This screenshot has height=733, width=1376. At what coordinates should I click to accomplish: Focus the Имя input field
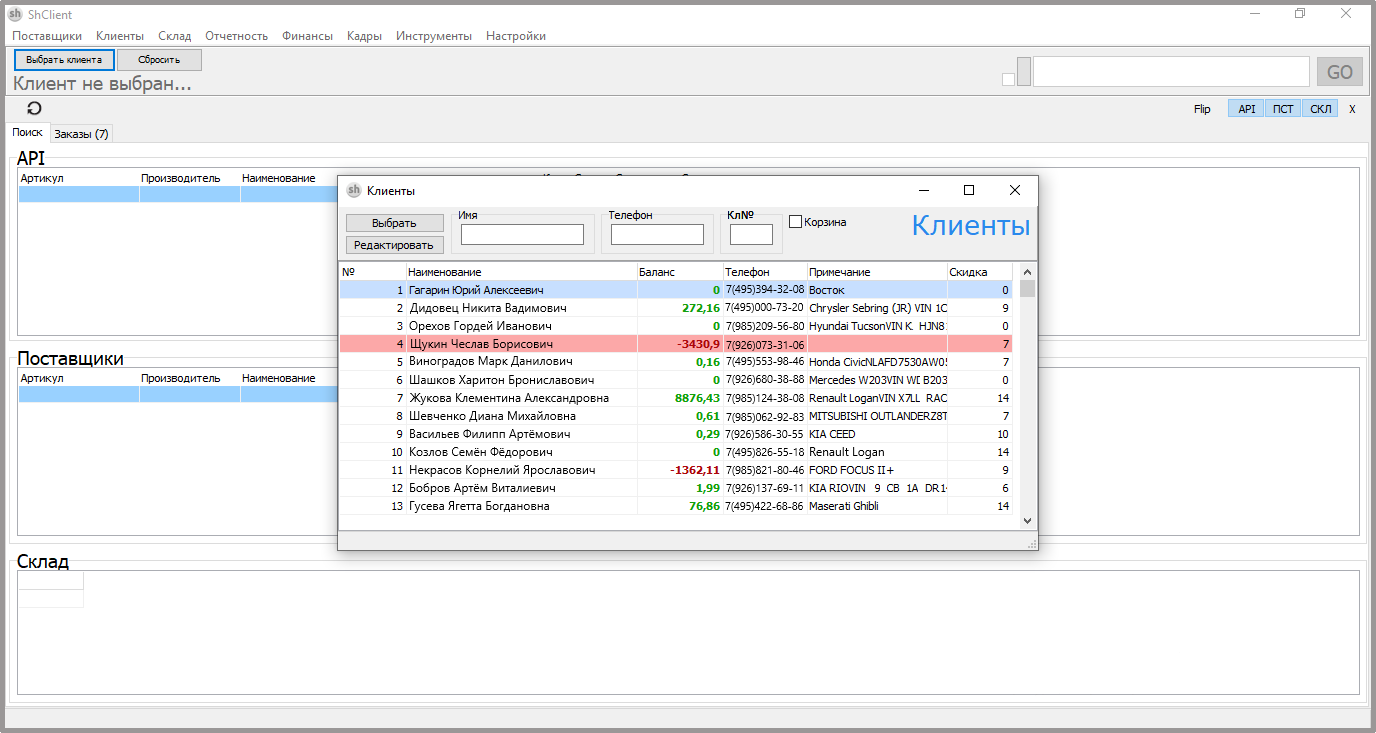click(x=522, y=234)
